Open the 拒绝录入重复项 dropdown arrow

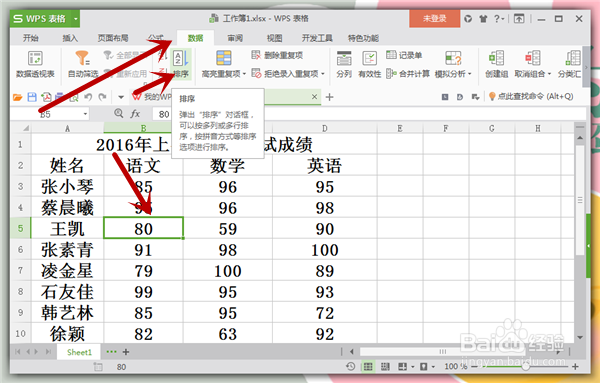[323, 74]
